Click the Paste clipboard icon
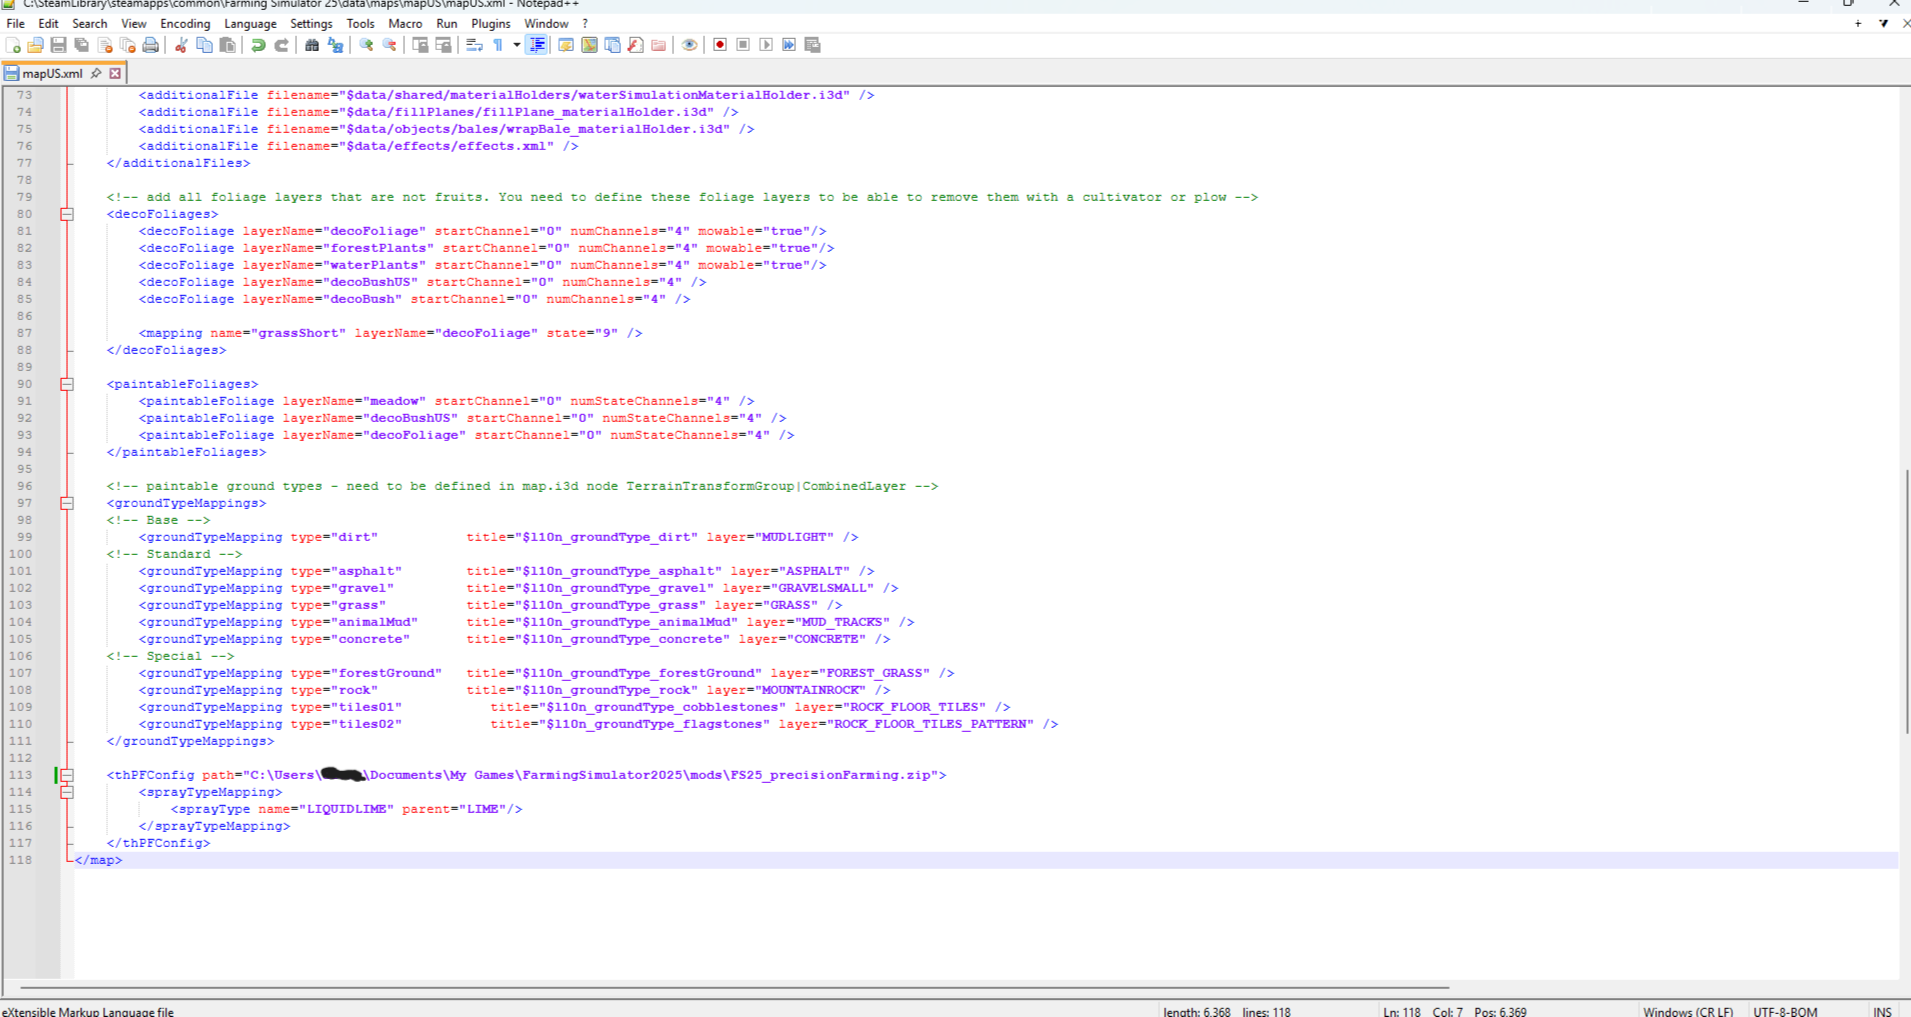Viewport: 1911px width, 1017px height. (x=227, y=45)
